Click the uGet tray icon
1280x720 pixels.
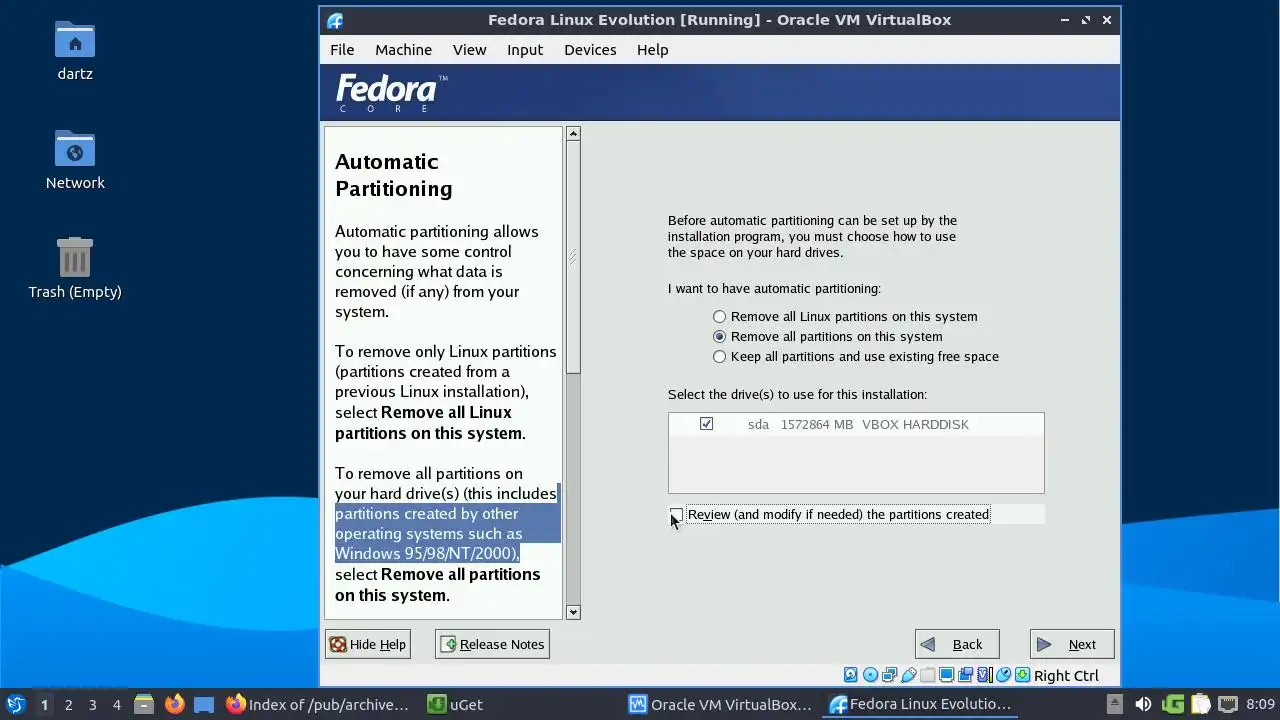click(x=1173, y=704)
